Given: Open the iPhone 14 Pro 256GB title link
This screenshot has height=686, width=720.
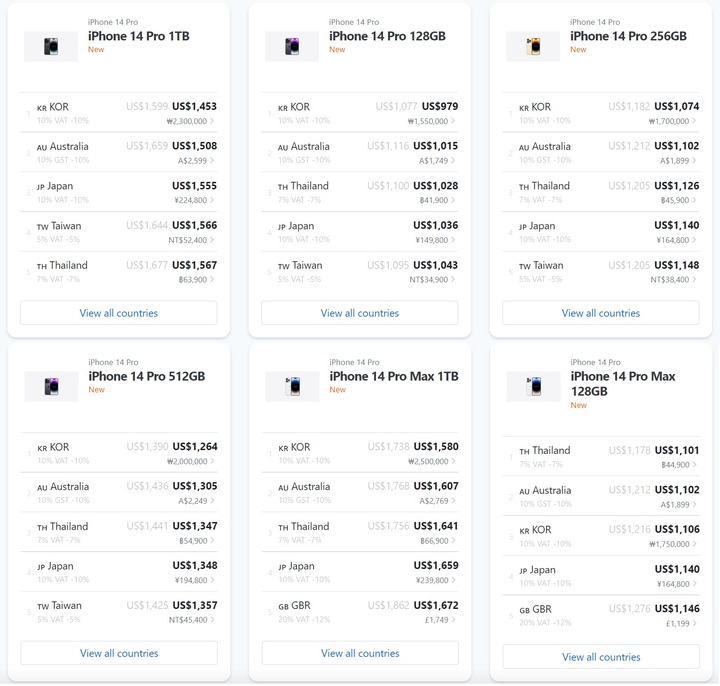Looking at the screenshot, I should (x=628, y=36).
